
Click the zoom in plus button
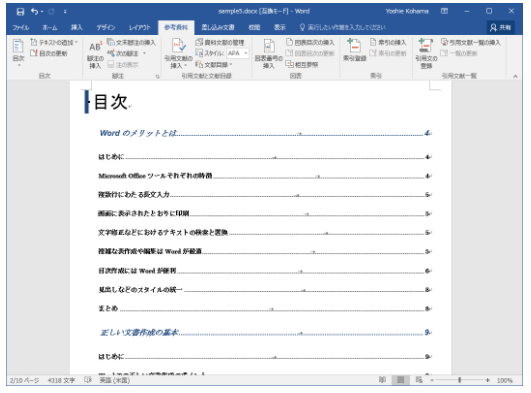(x=488, y=380)
